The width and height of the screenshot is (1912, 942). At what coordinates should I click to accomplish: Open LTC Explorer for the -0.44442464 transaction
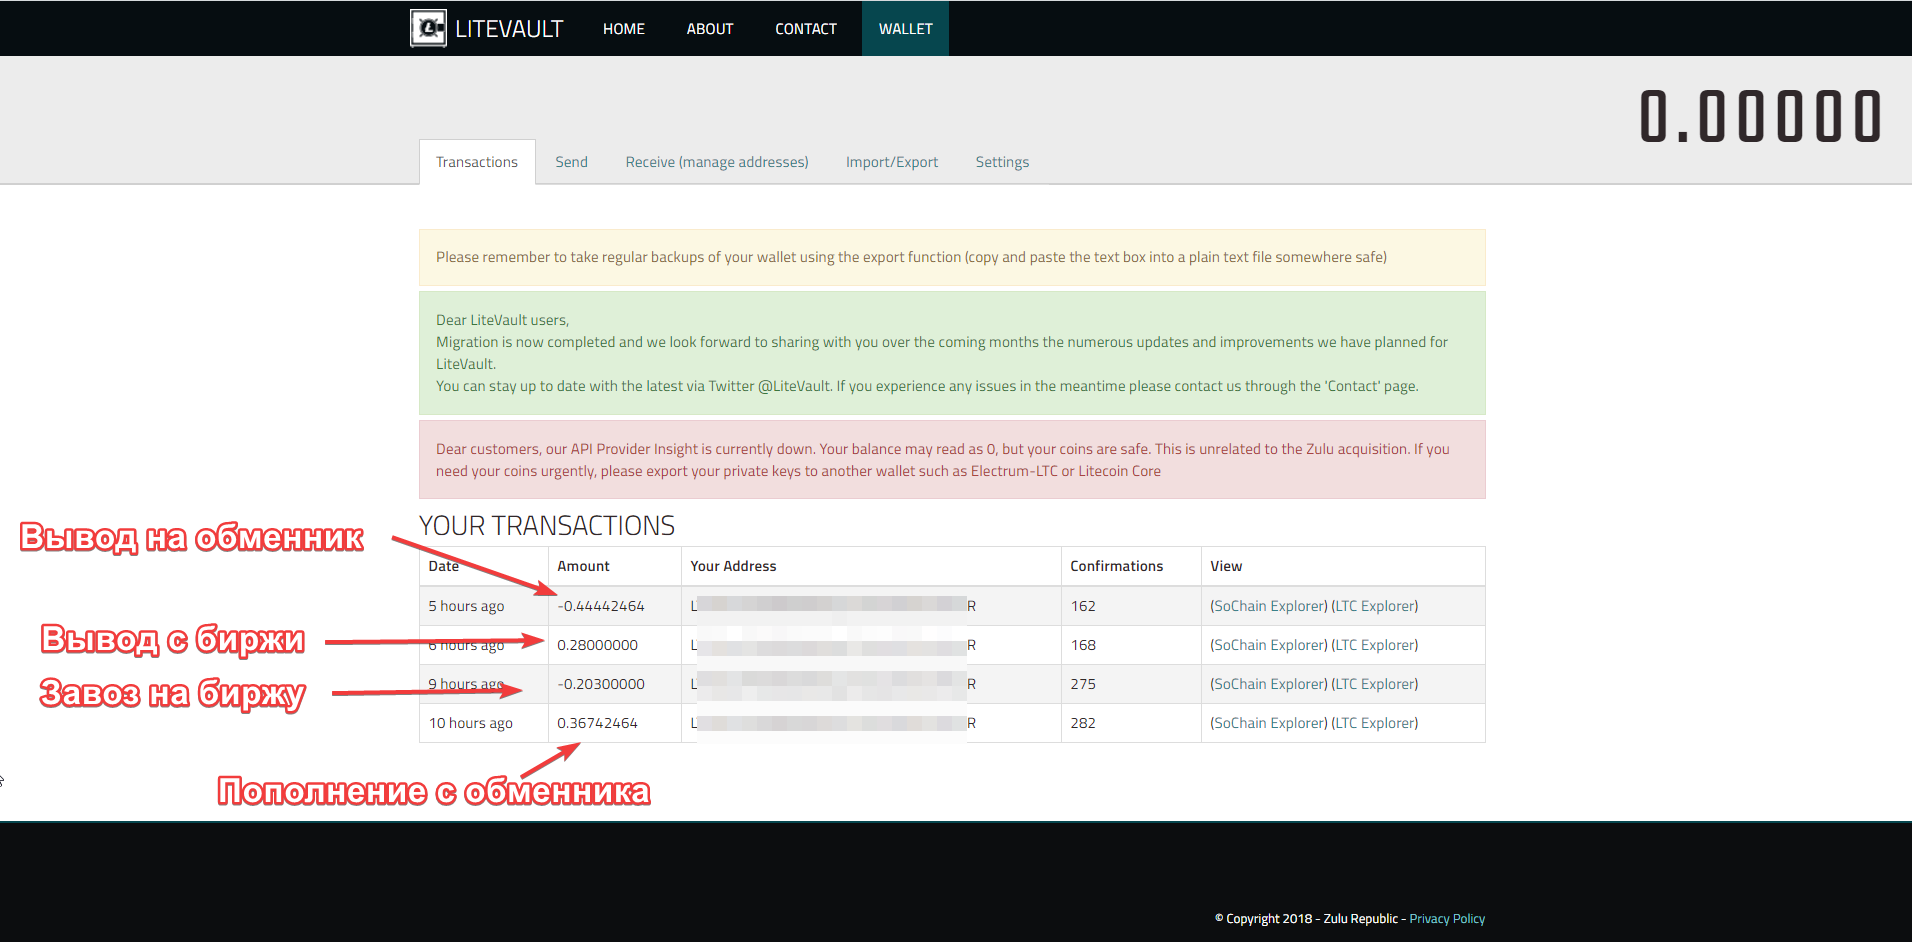point(1375,606)
